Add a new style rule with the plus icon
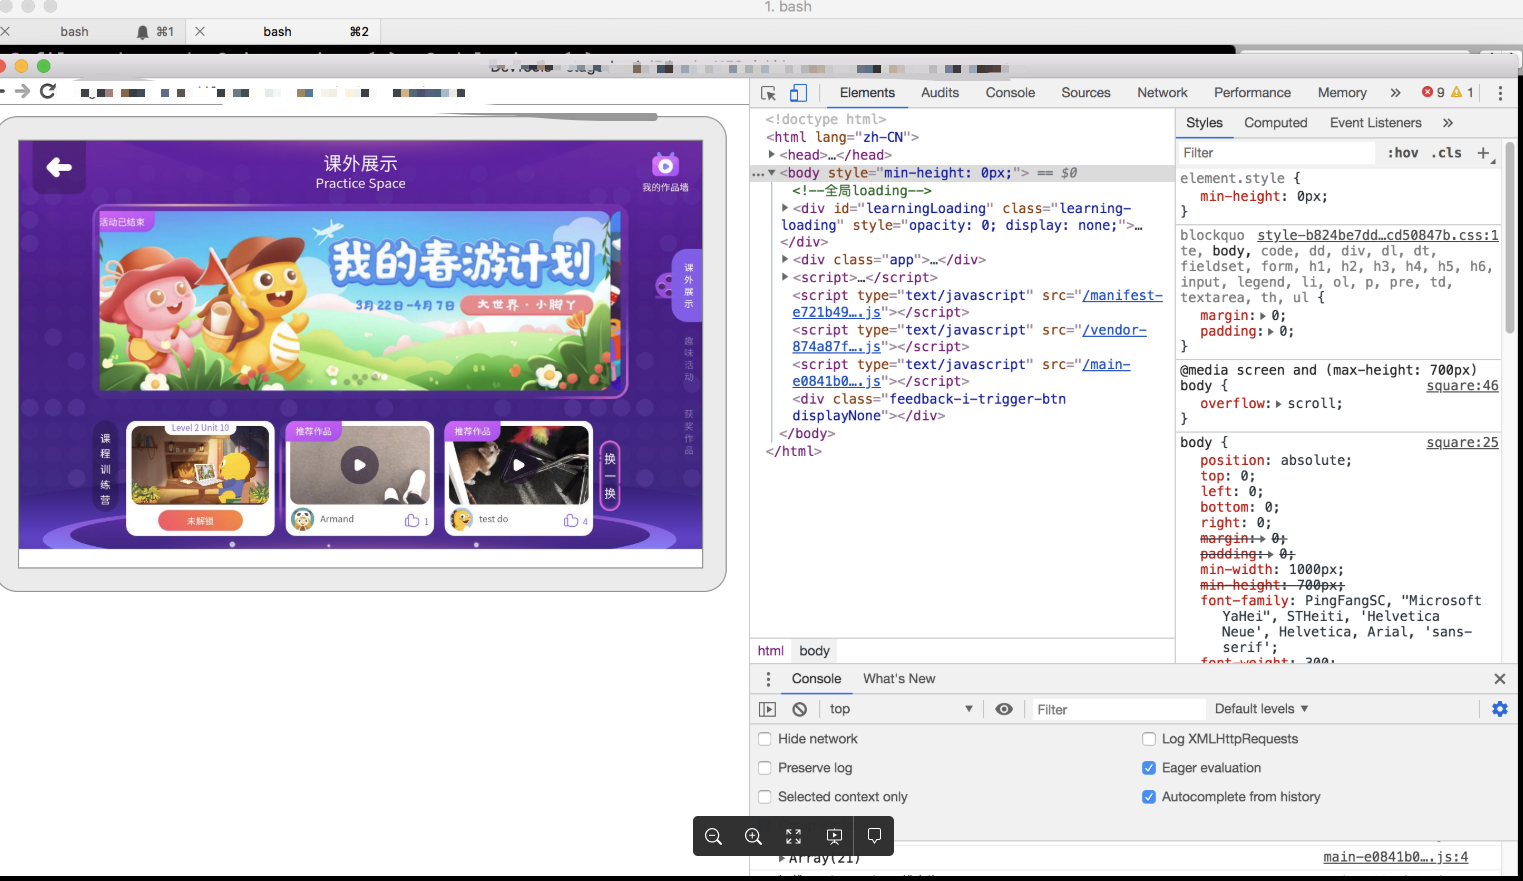 coord(1484,153)
